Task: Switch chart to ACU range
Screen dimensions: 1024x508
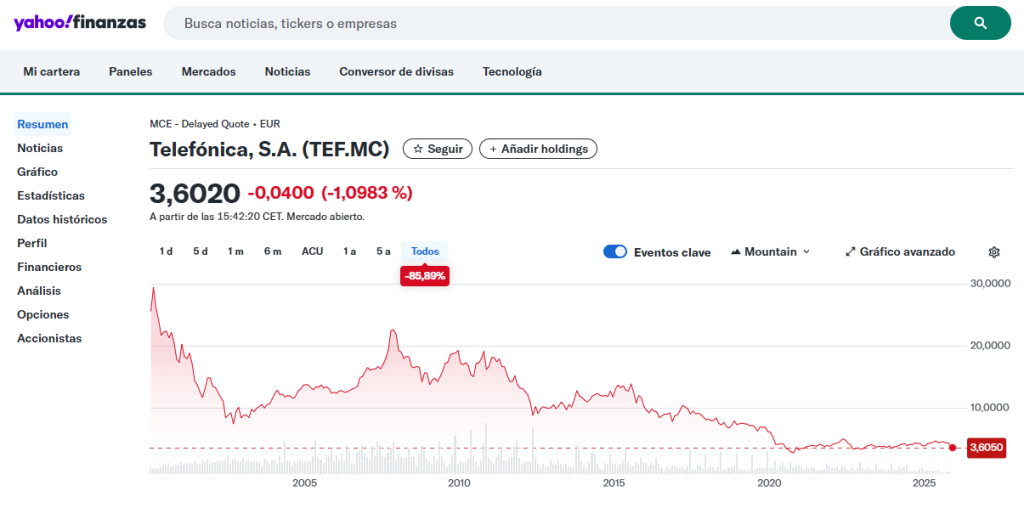Action: (312, 251)
